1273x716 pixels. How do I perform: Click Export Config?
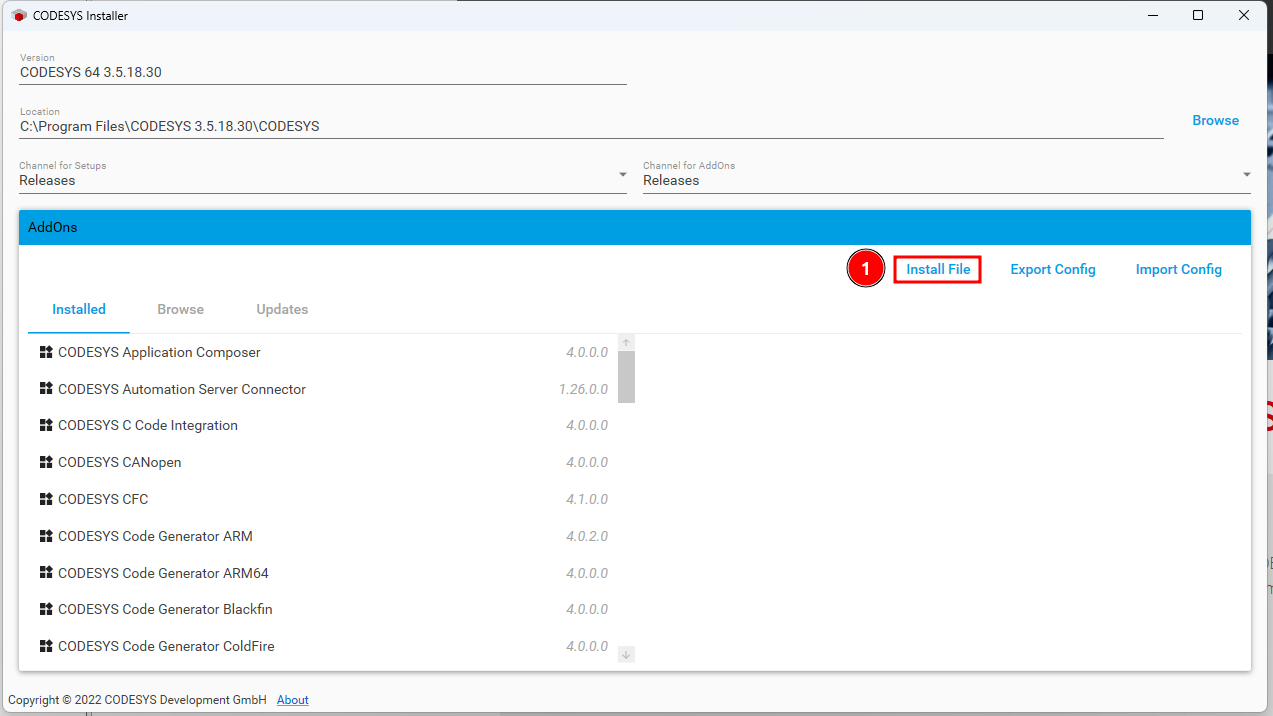(x=1053, y=269)
